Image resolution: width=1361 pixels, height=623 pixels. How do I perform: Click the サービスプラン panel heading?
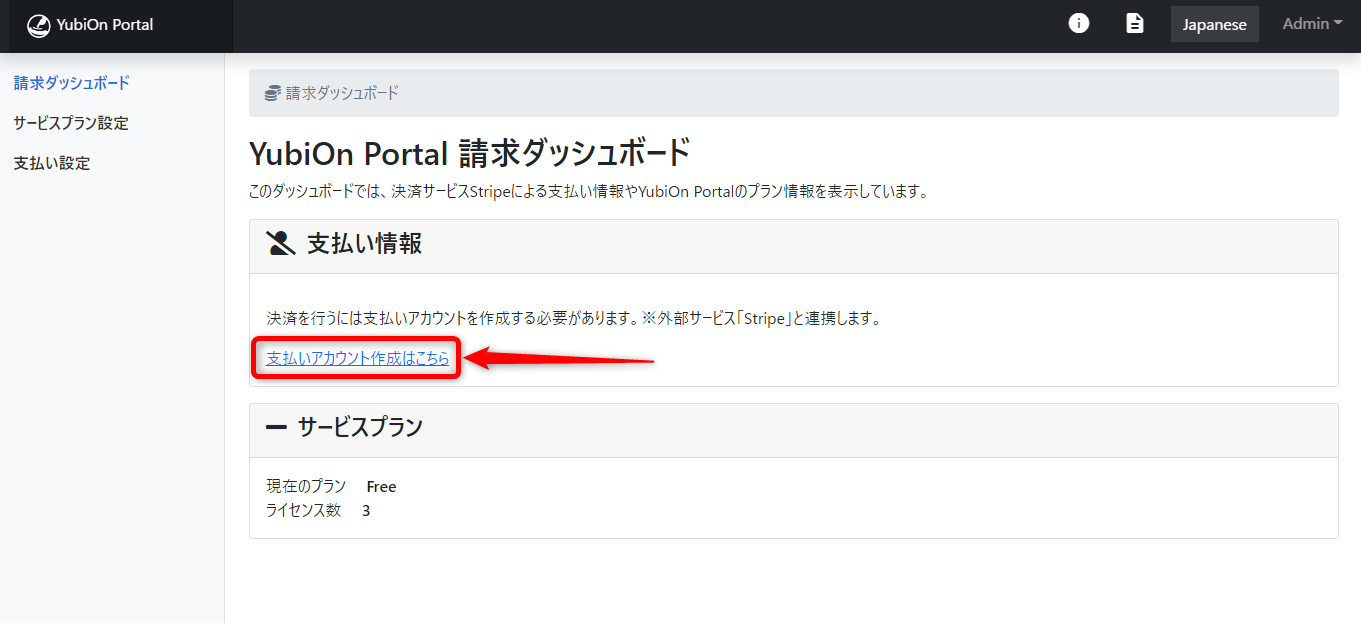(360, 428)
